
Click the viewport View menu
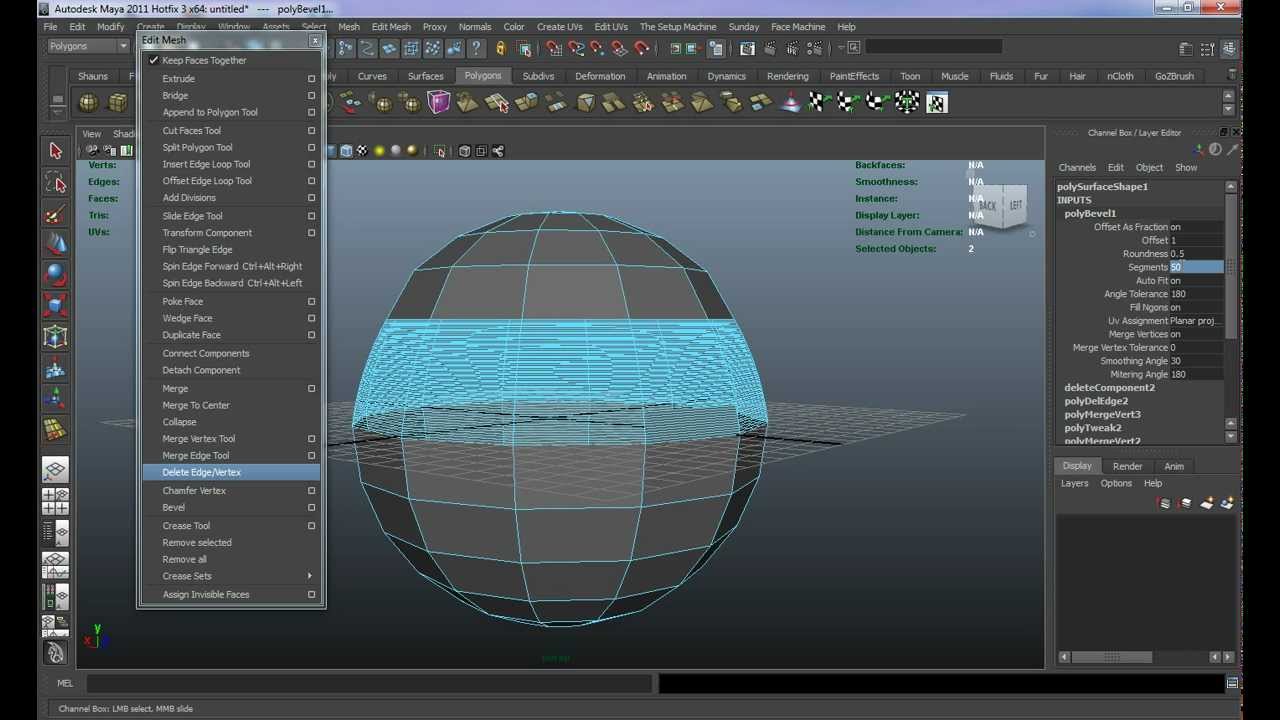point(91,134)
